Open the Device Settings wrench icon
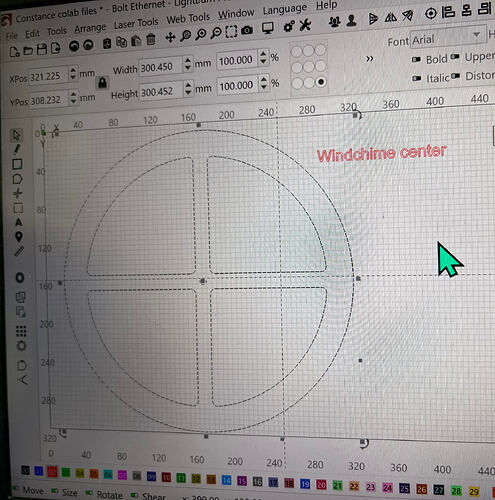The width and height of the screenshot is (495, 500). pyautogui.click(x=305, y=25)
